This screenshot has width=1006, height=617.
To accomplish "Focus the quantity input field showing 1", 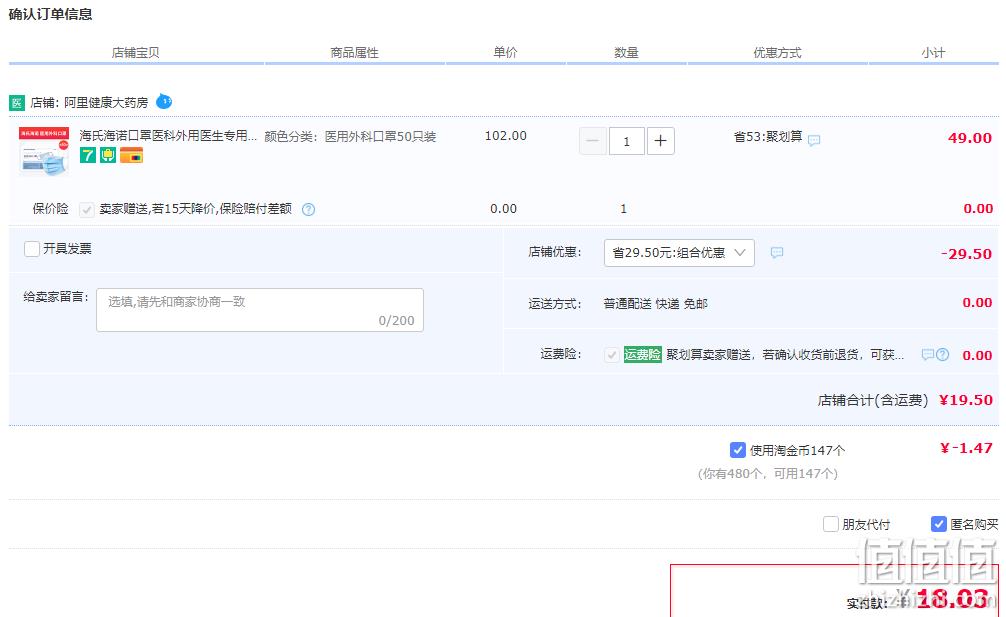I will click(x=627, y=141).
